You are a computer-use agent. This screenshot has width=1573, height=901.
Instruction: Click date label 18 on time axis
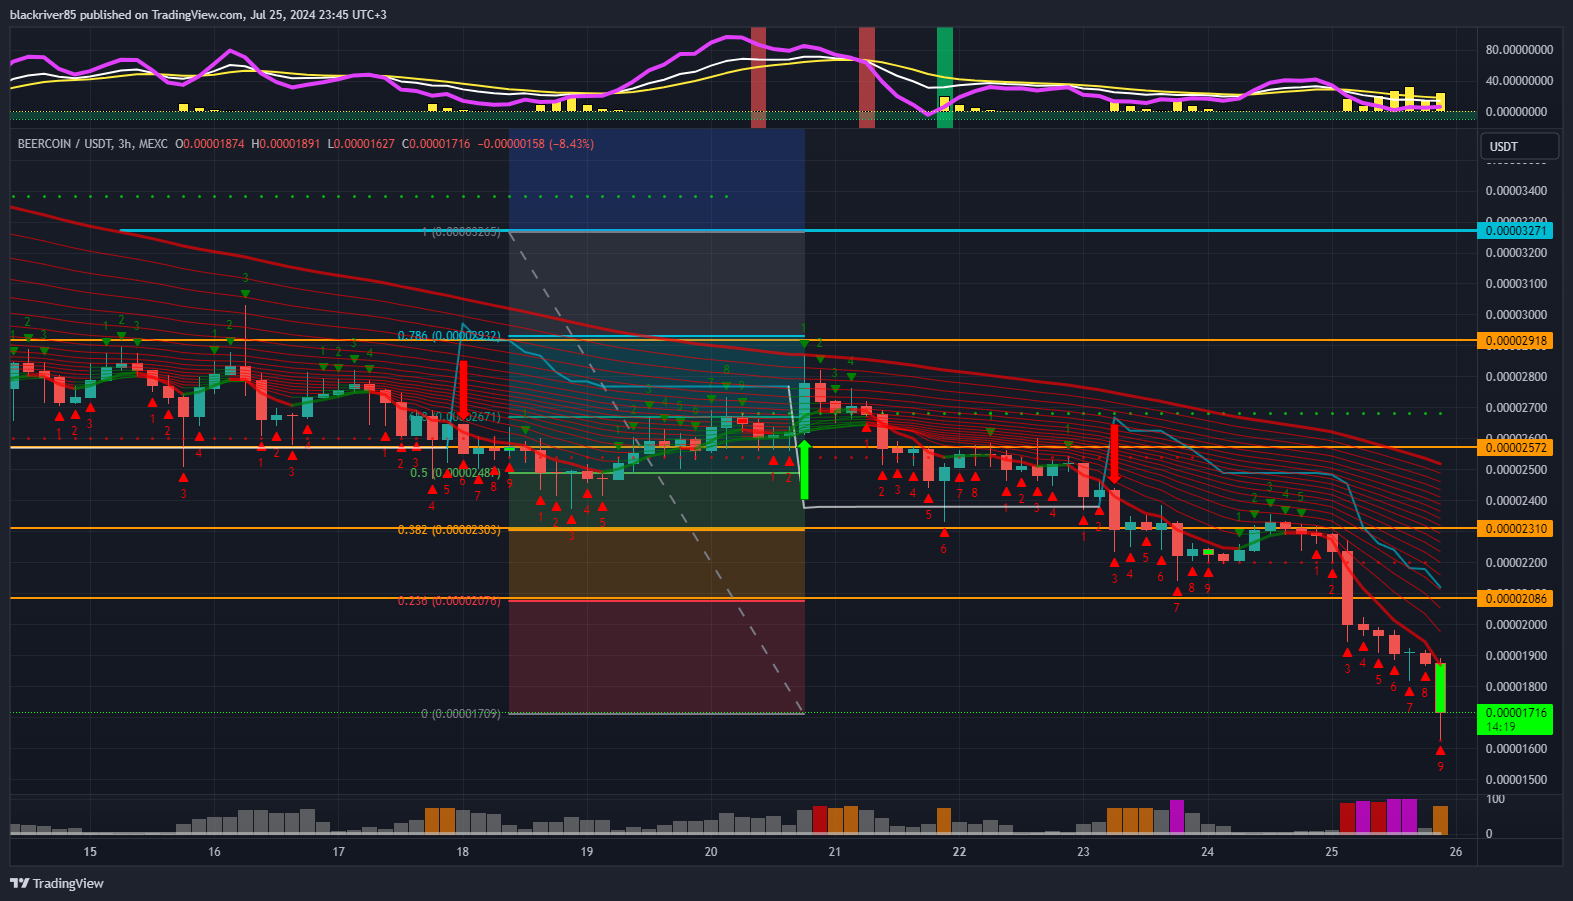click(462, 852)
